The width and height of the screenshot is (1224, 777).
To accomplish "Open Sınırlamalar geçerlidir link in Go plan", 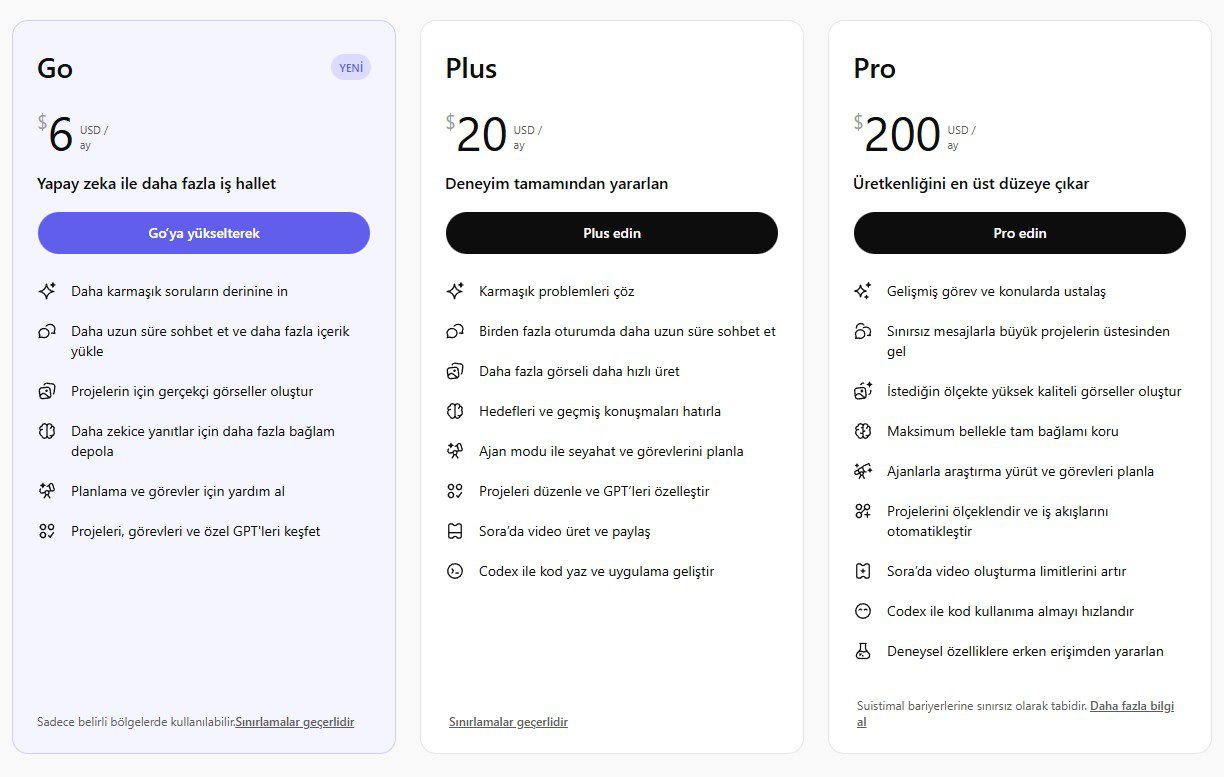I will [294, 722].
